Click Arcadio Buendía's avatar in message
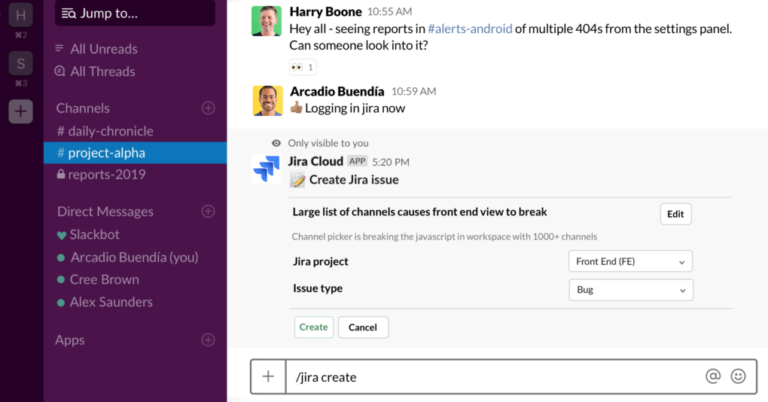 pyautogui.click(x=267, y=101)
